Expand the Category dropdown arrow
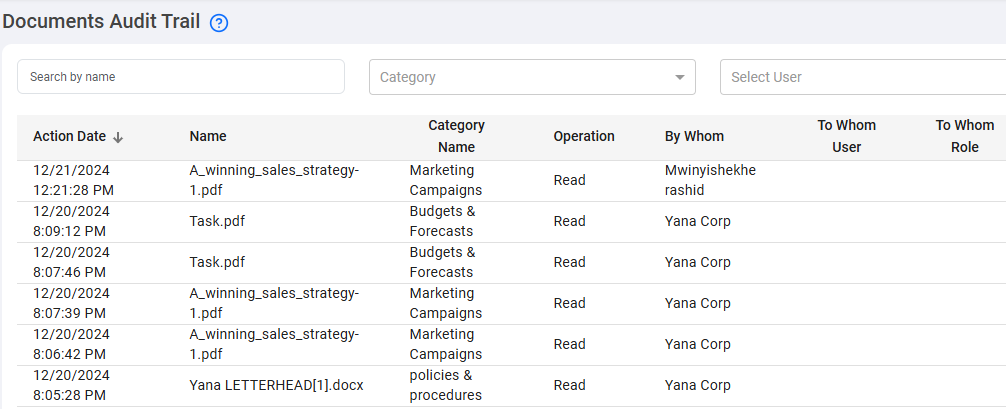This screenshot has height=409, width=1006. pyautogui.click(x=680, y=77)
